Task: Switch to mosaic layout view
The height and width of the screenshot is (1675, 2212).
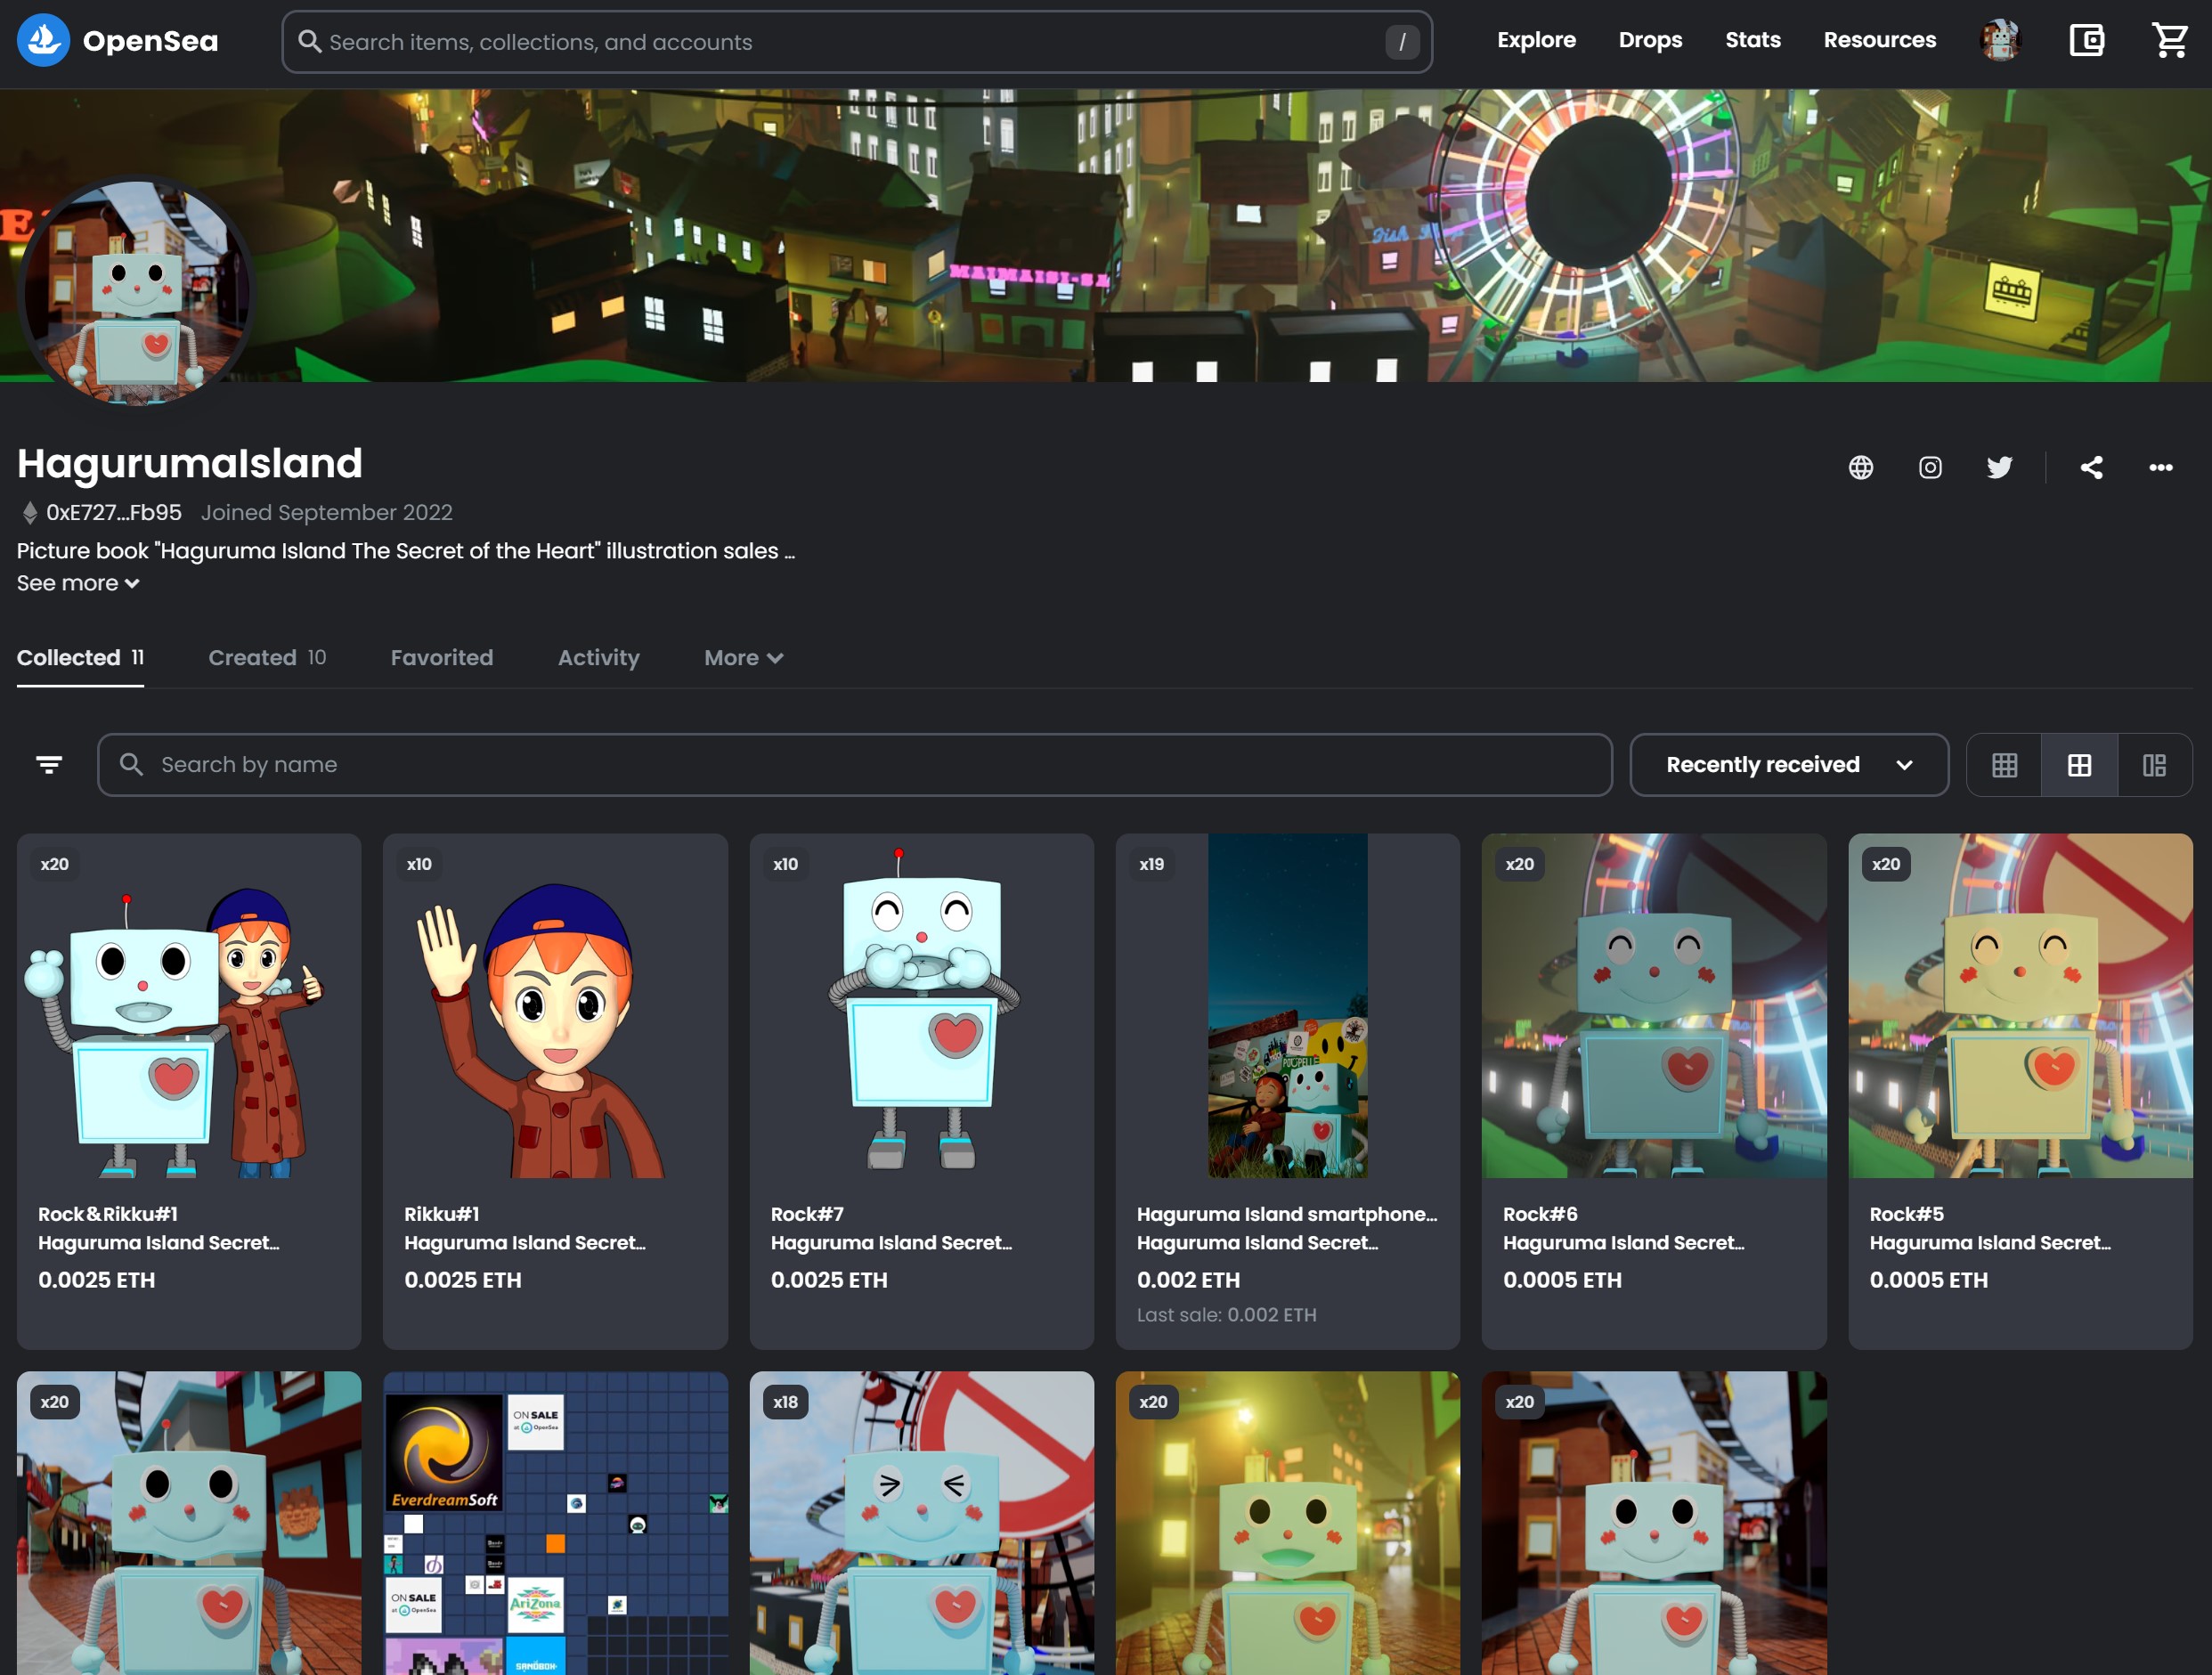Action: pos(2154,765)
